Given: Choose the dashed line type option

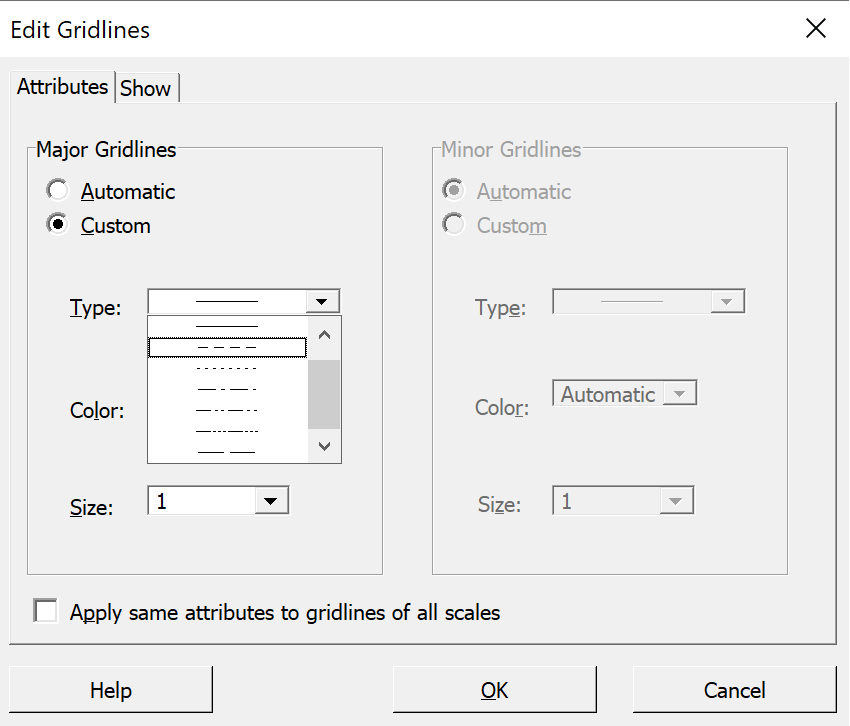Looking at the screenshot, I should coord(227,348).
